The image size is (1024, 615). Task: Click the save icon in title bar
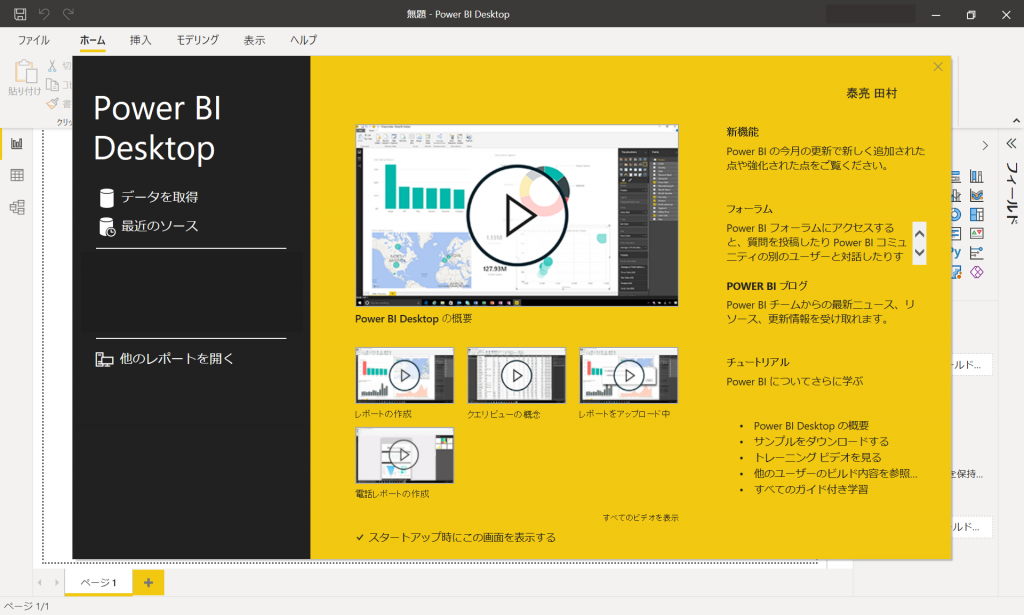(x=20, y=14)
